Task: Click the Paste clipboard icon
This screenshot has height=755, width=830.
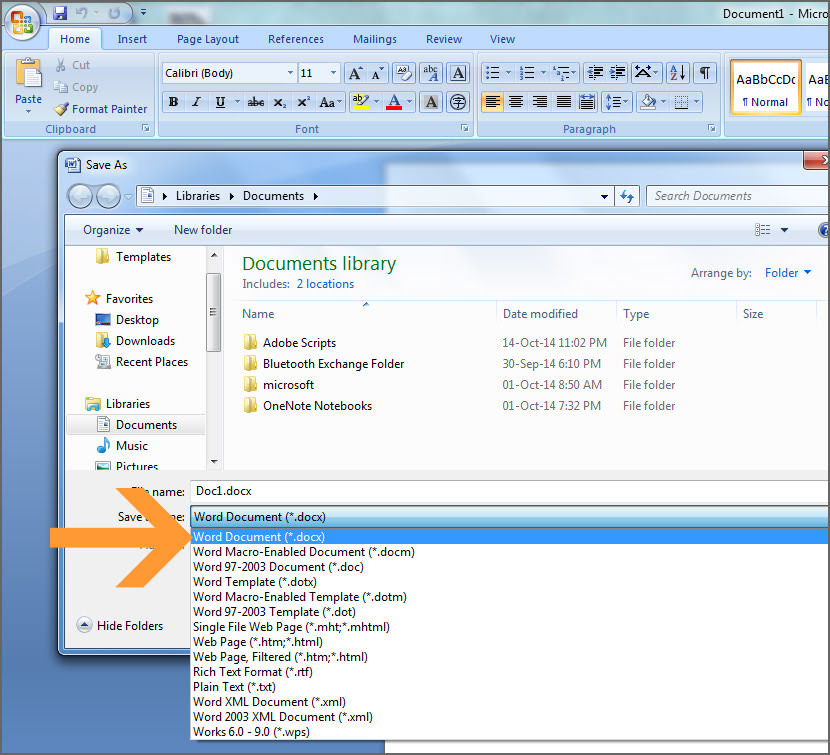Action: pos(29,74)
